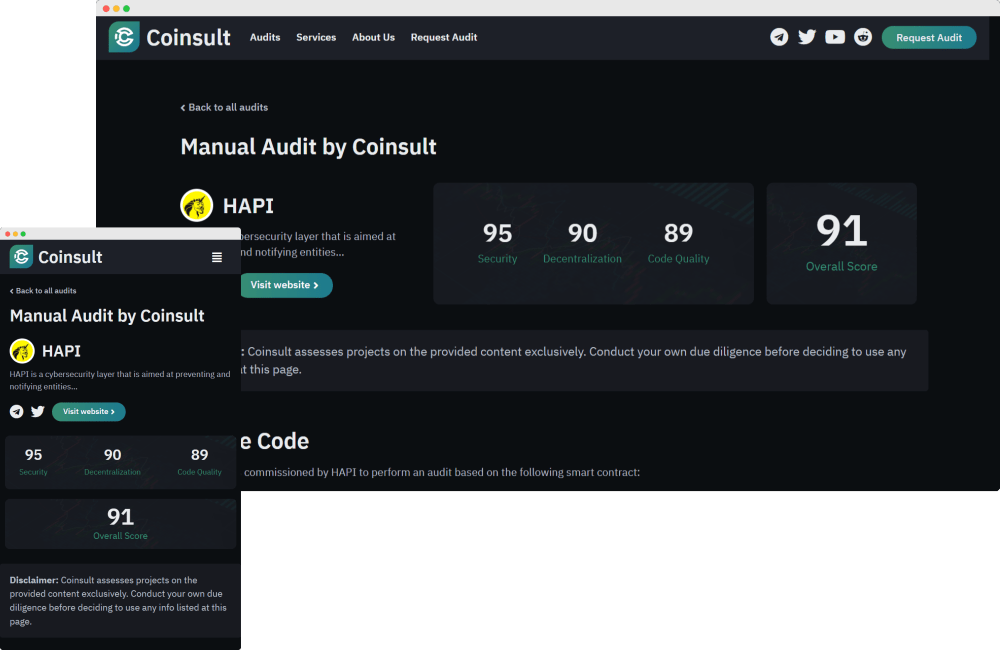The image size is (1000, 650).
Task: Click Visit website button in desktop view
Action: click(285, 285)
